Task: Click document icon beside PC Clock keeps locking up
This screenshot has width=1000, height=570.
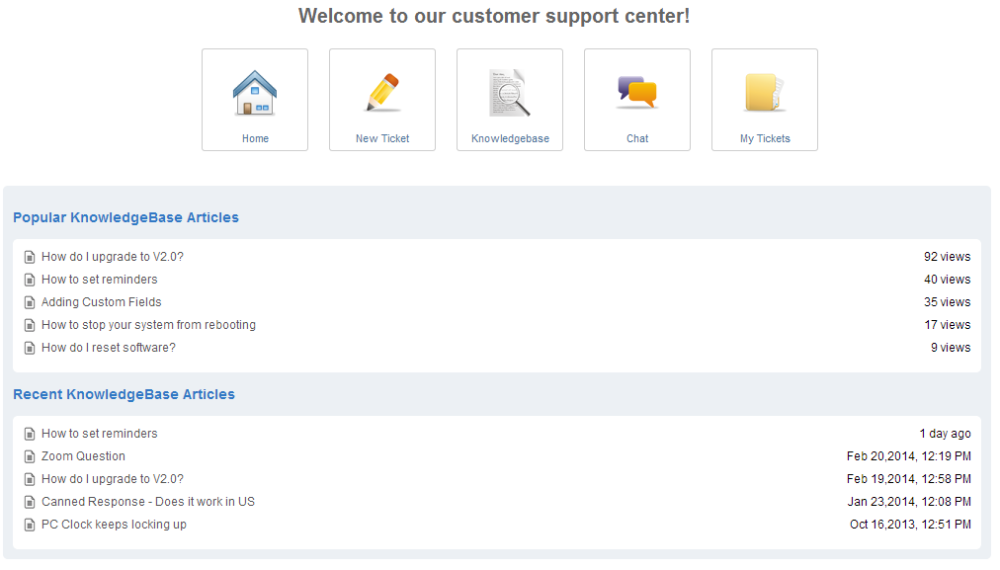Action: 29,525
